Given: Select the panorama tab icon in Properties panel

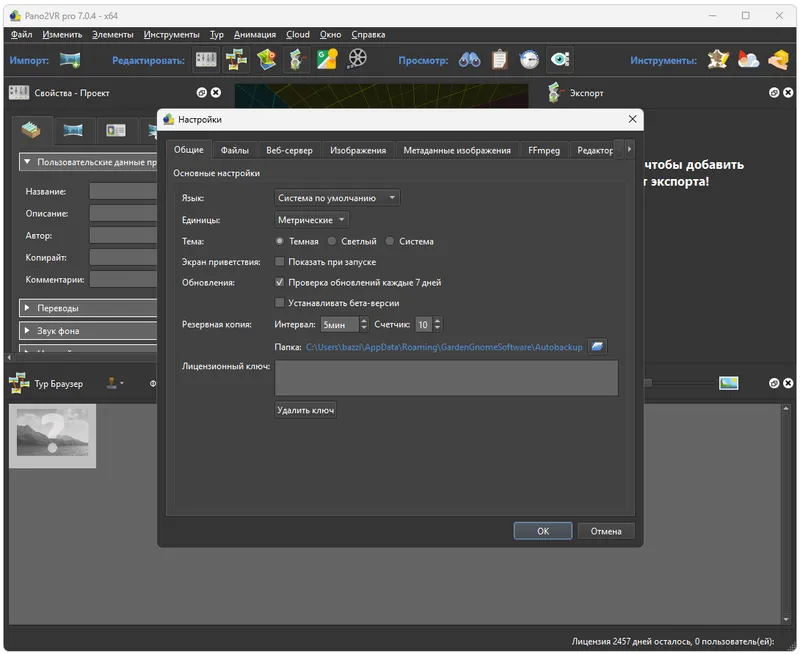Looking at the screenshot, I should tap(73, 131).
